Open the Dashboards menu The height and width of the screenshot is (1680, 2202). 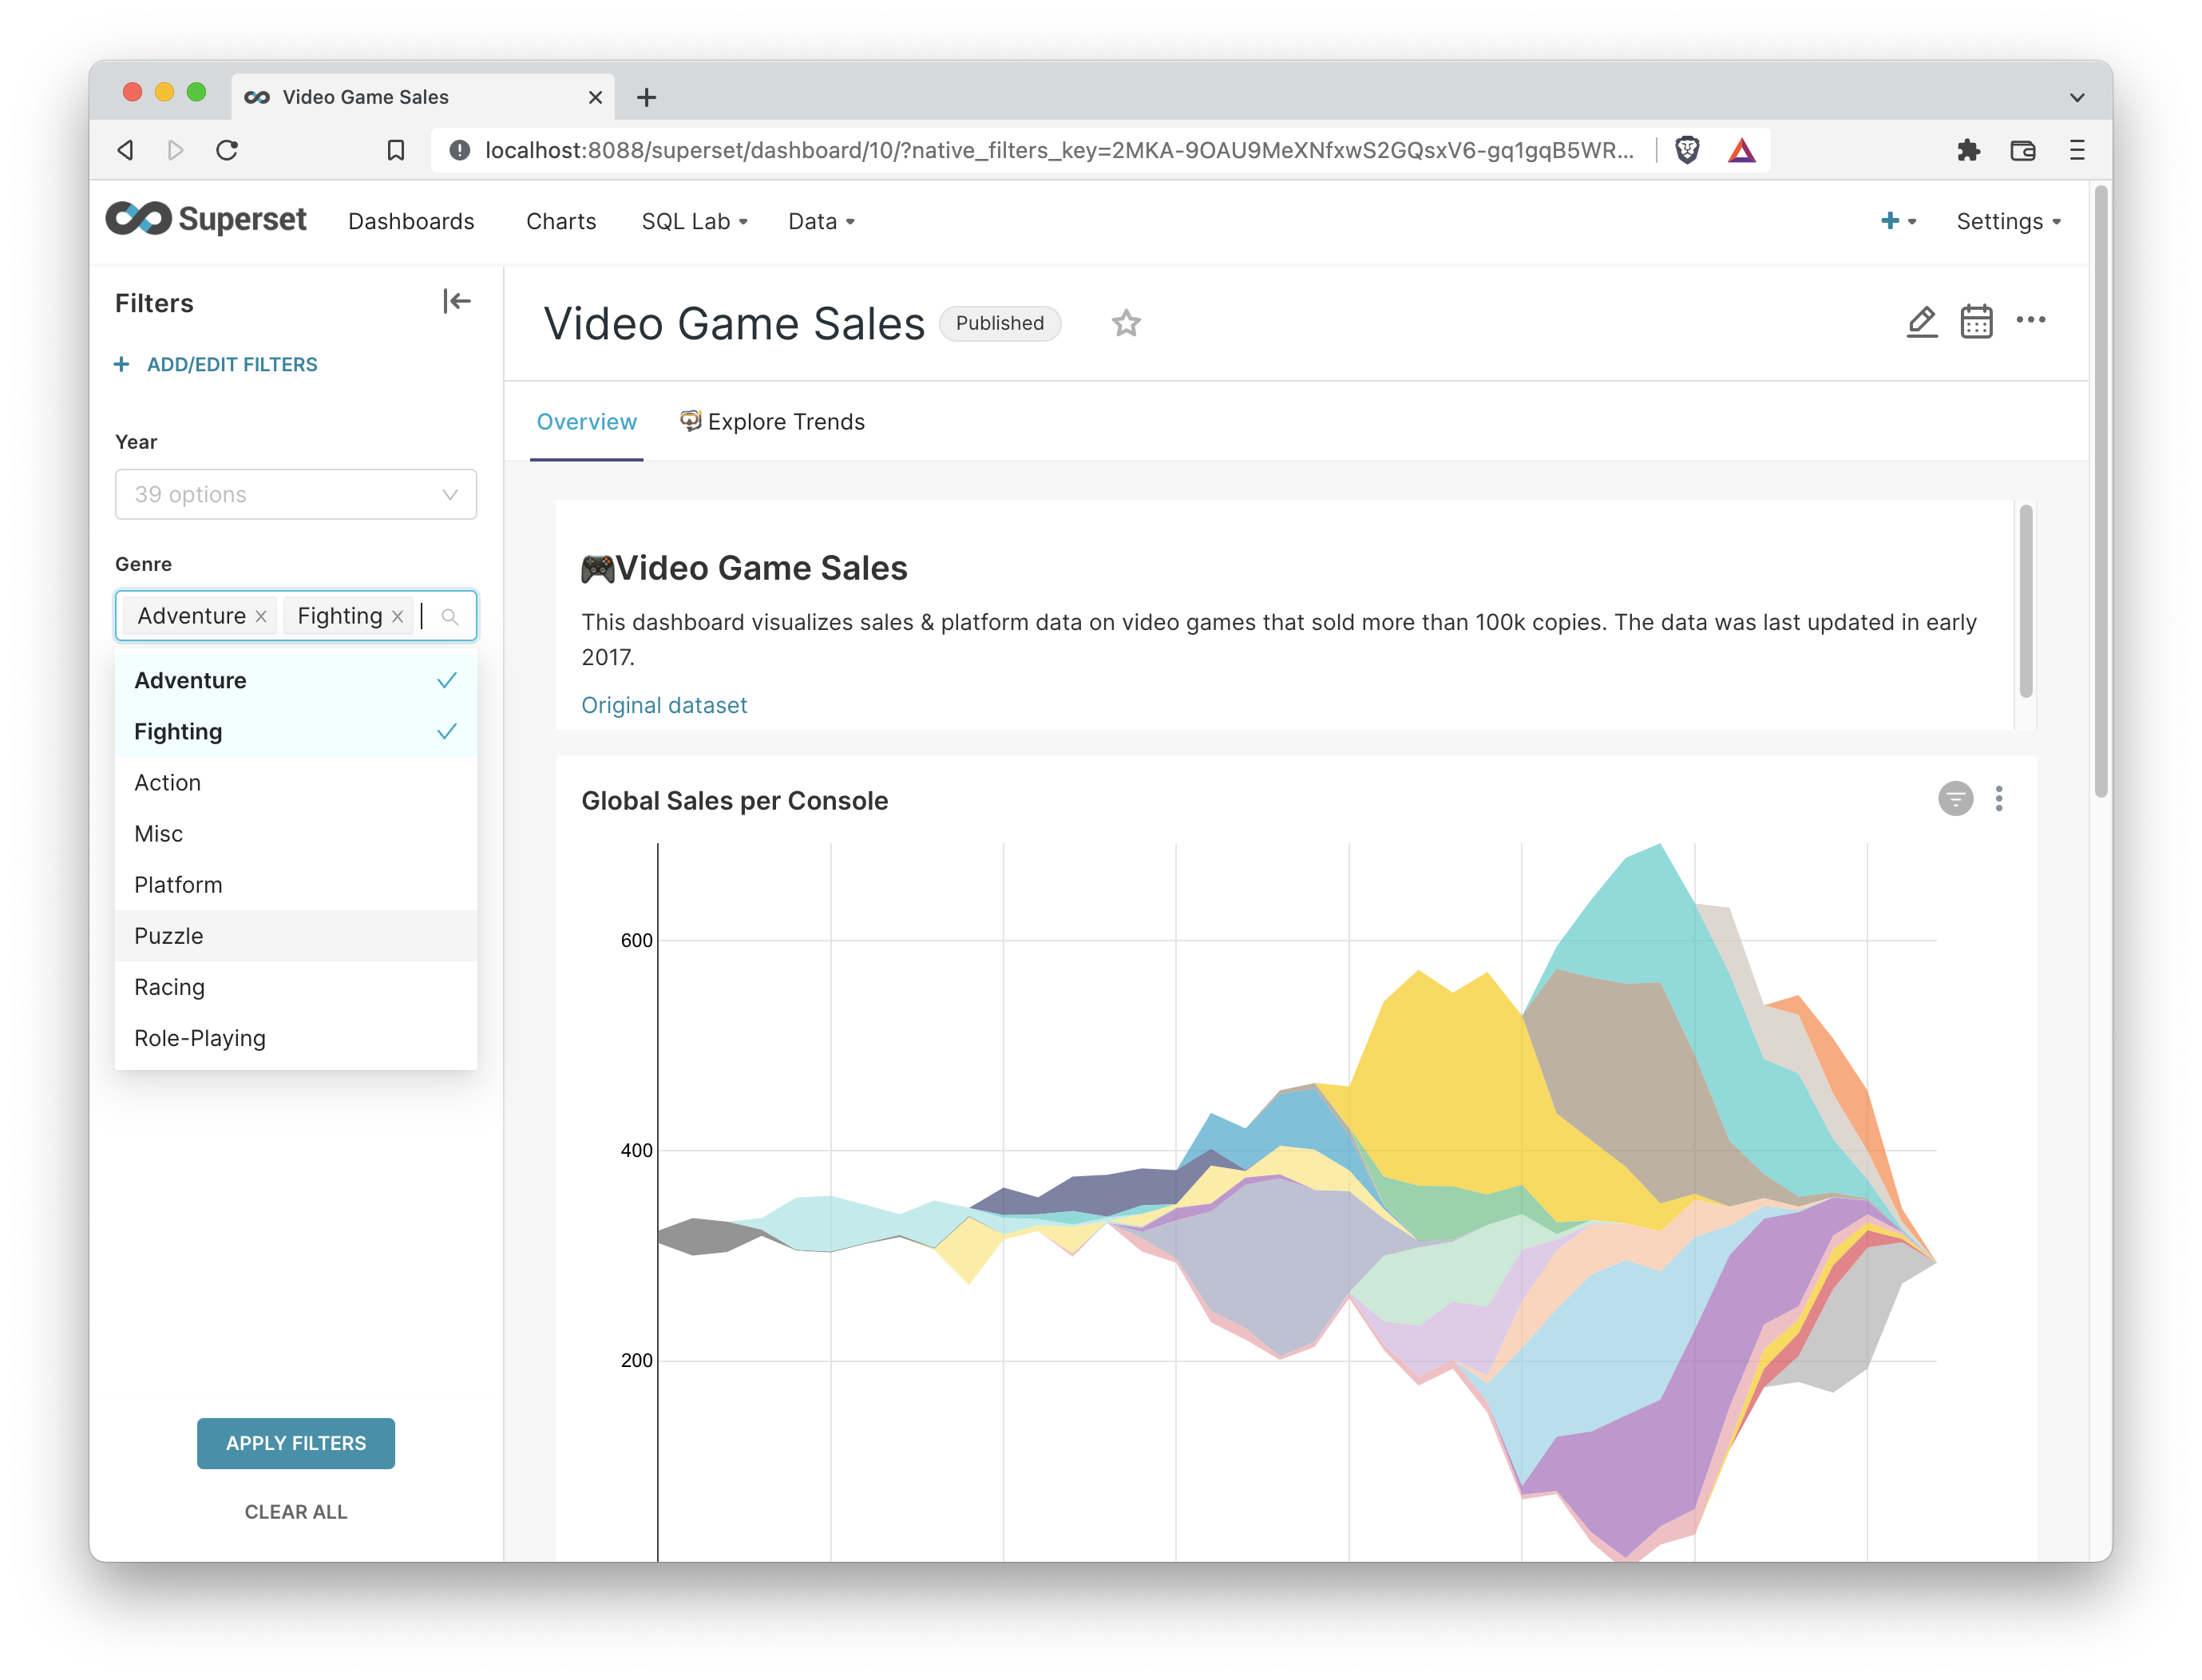click(x=411, y=221)
